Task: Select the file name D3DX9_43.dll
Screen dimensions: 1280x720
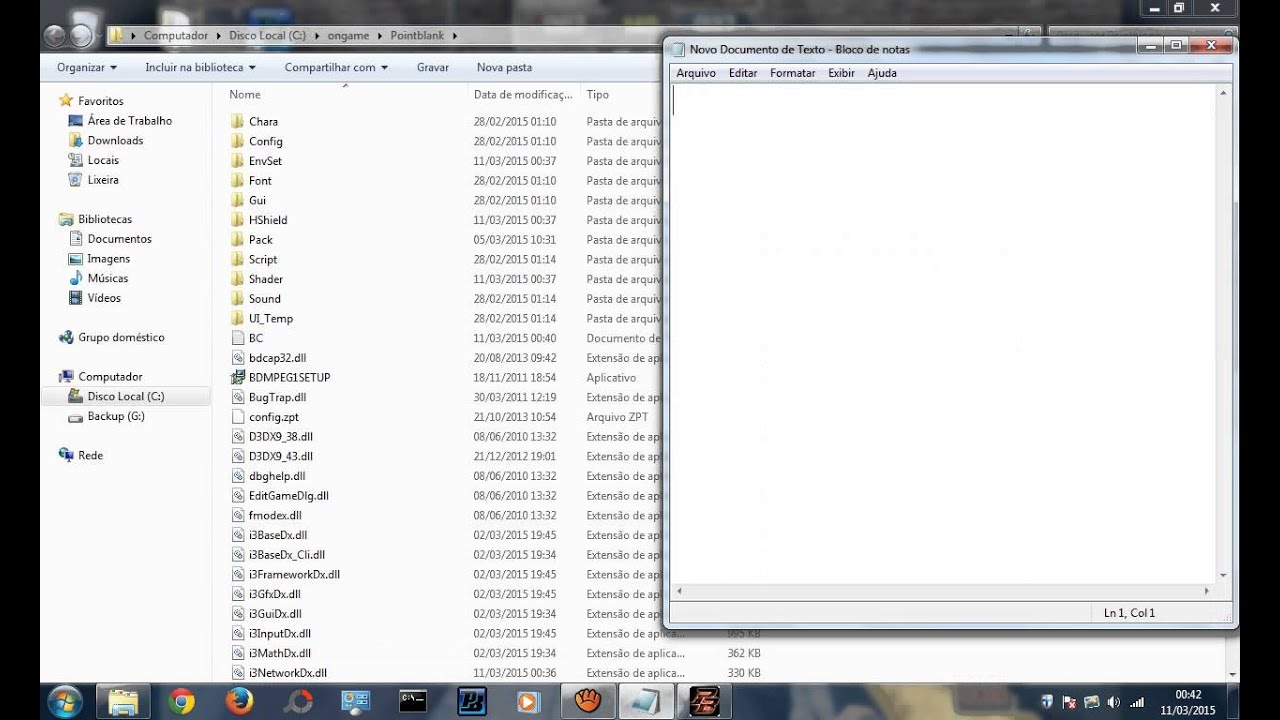Action: [x=281, y=456]
